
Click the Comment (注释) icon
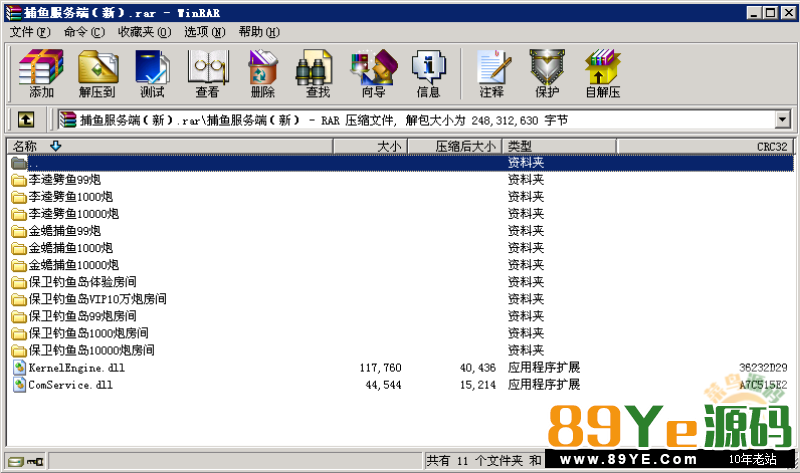coord(492,73)
